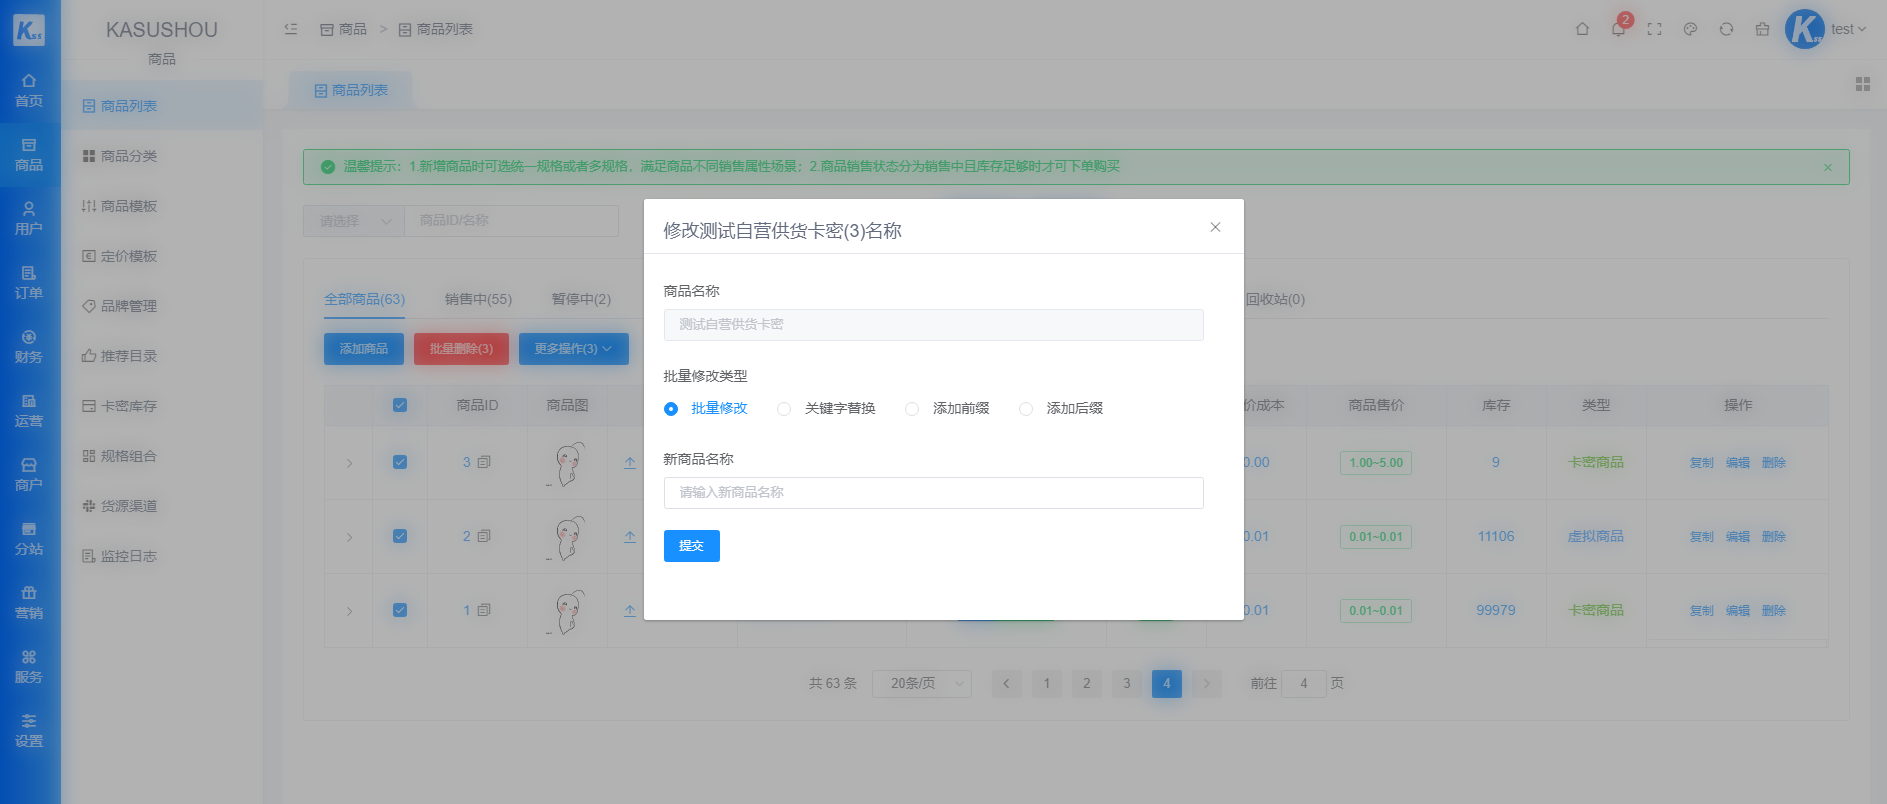The height and width of the screenshot is (804, 1887).
Task: Focus the 商品ID/名称 search field
Action: point(511,221)
